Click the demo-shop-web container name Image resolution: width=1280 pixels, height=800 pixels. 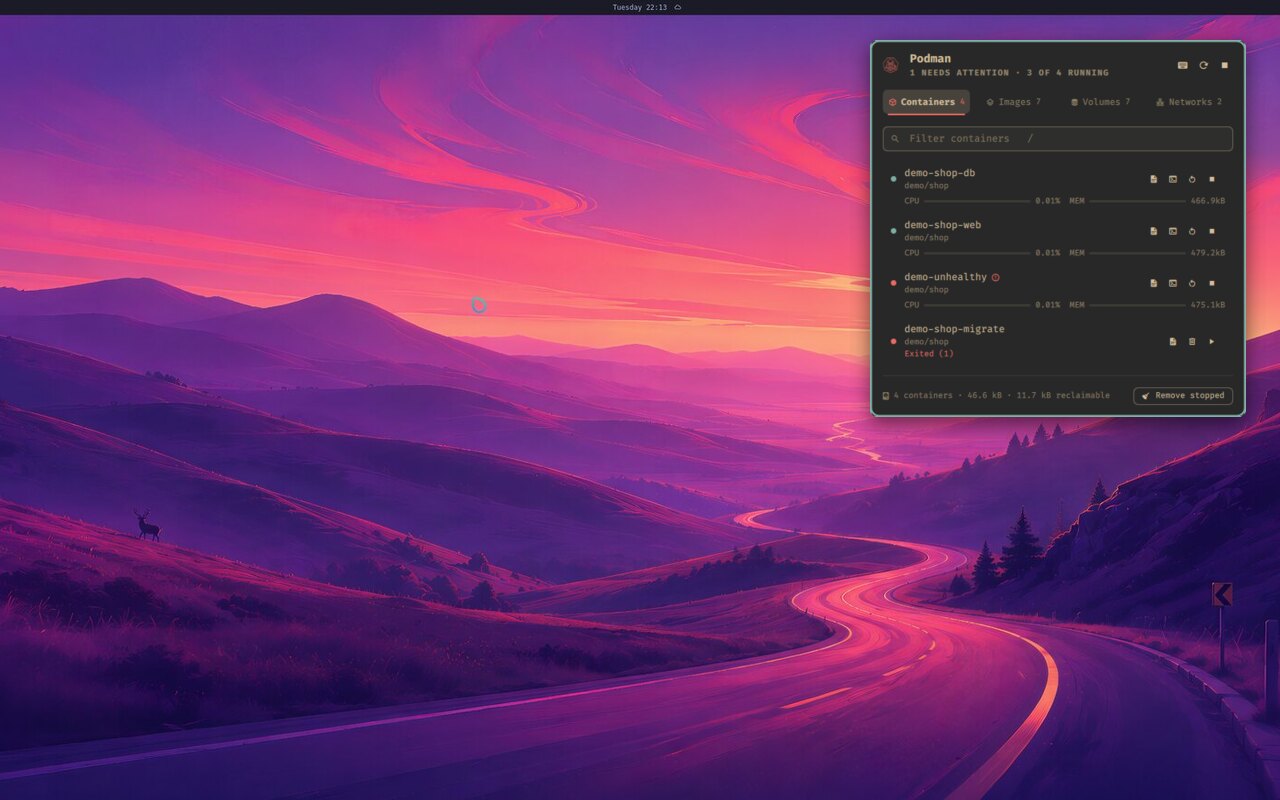click(x=943, y=225)
